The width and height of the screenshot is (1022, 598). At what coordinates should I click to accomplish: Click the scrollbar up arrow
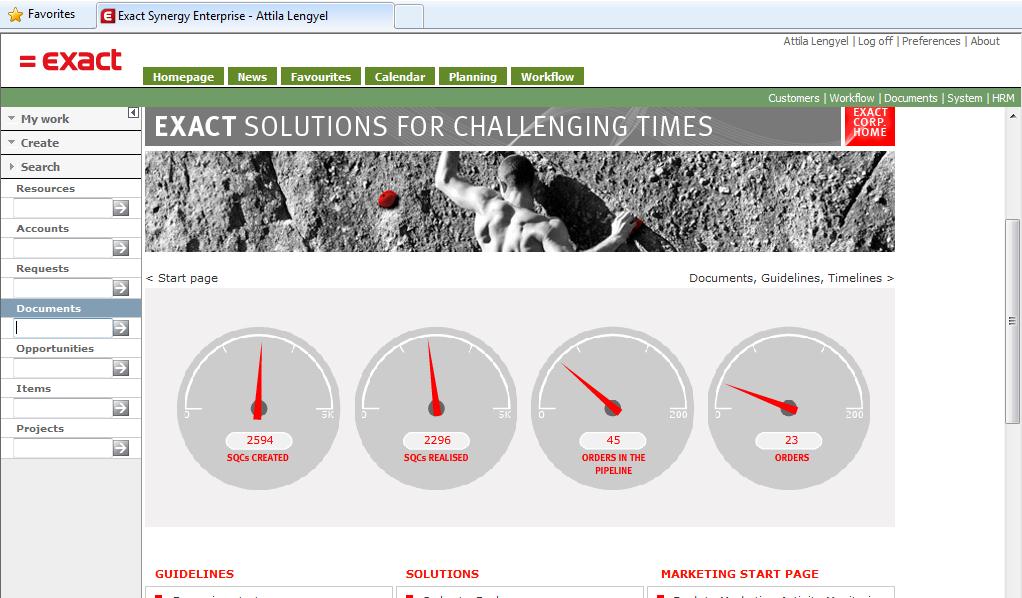1013,116
